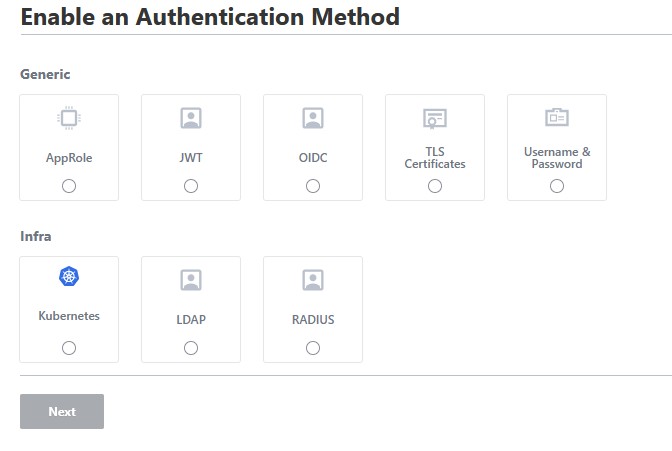
Task: Click the TLS Certificates icon
Action: pyautogui.click(x=435, y=118)
